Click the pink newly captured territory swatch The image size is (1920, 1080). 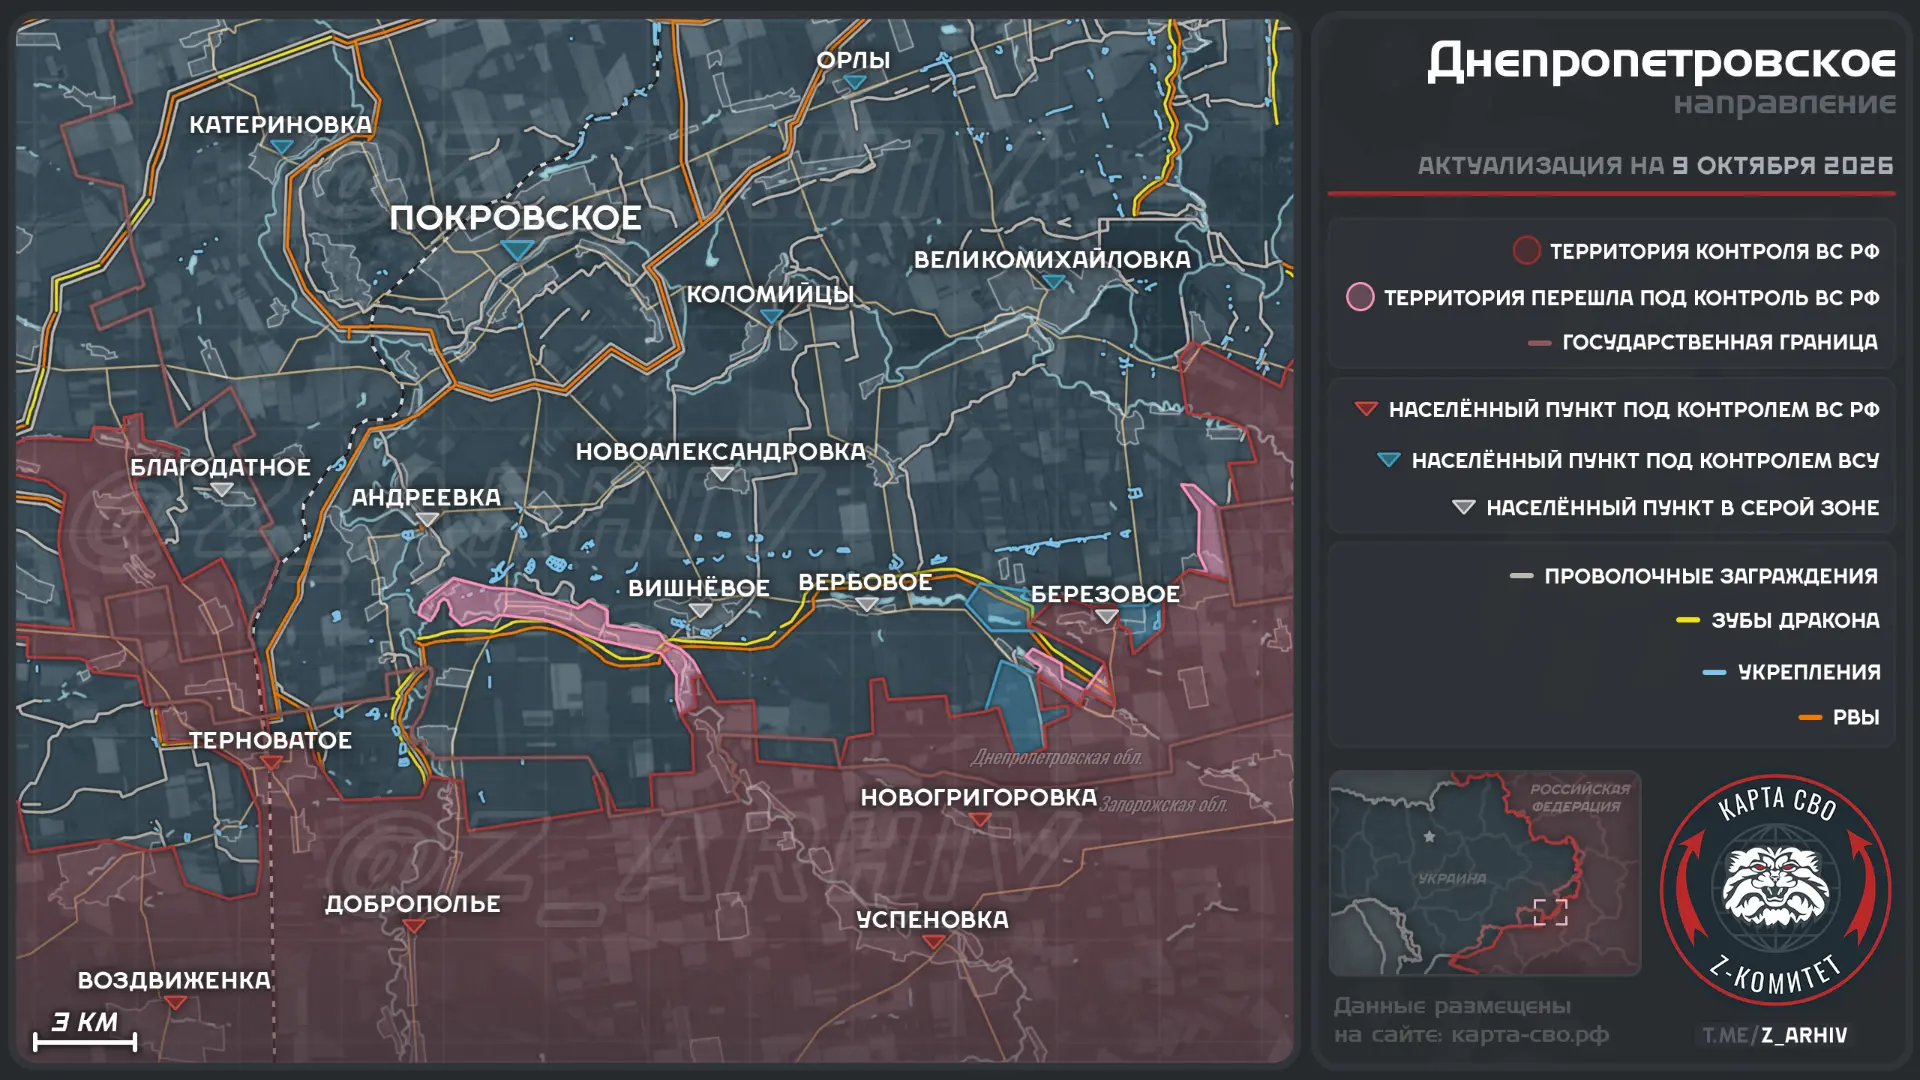pos(1360,296)
